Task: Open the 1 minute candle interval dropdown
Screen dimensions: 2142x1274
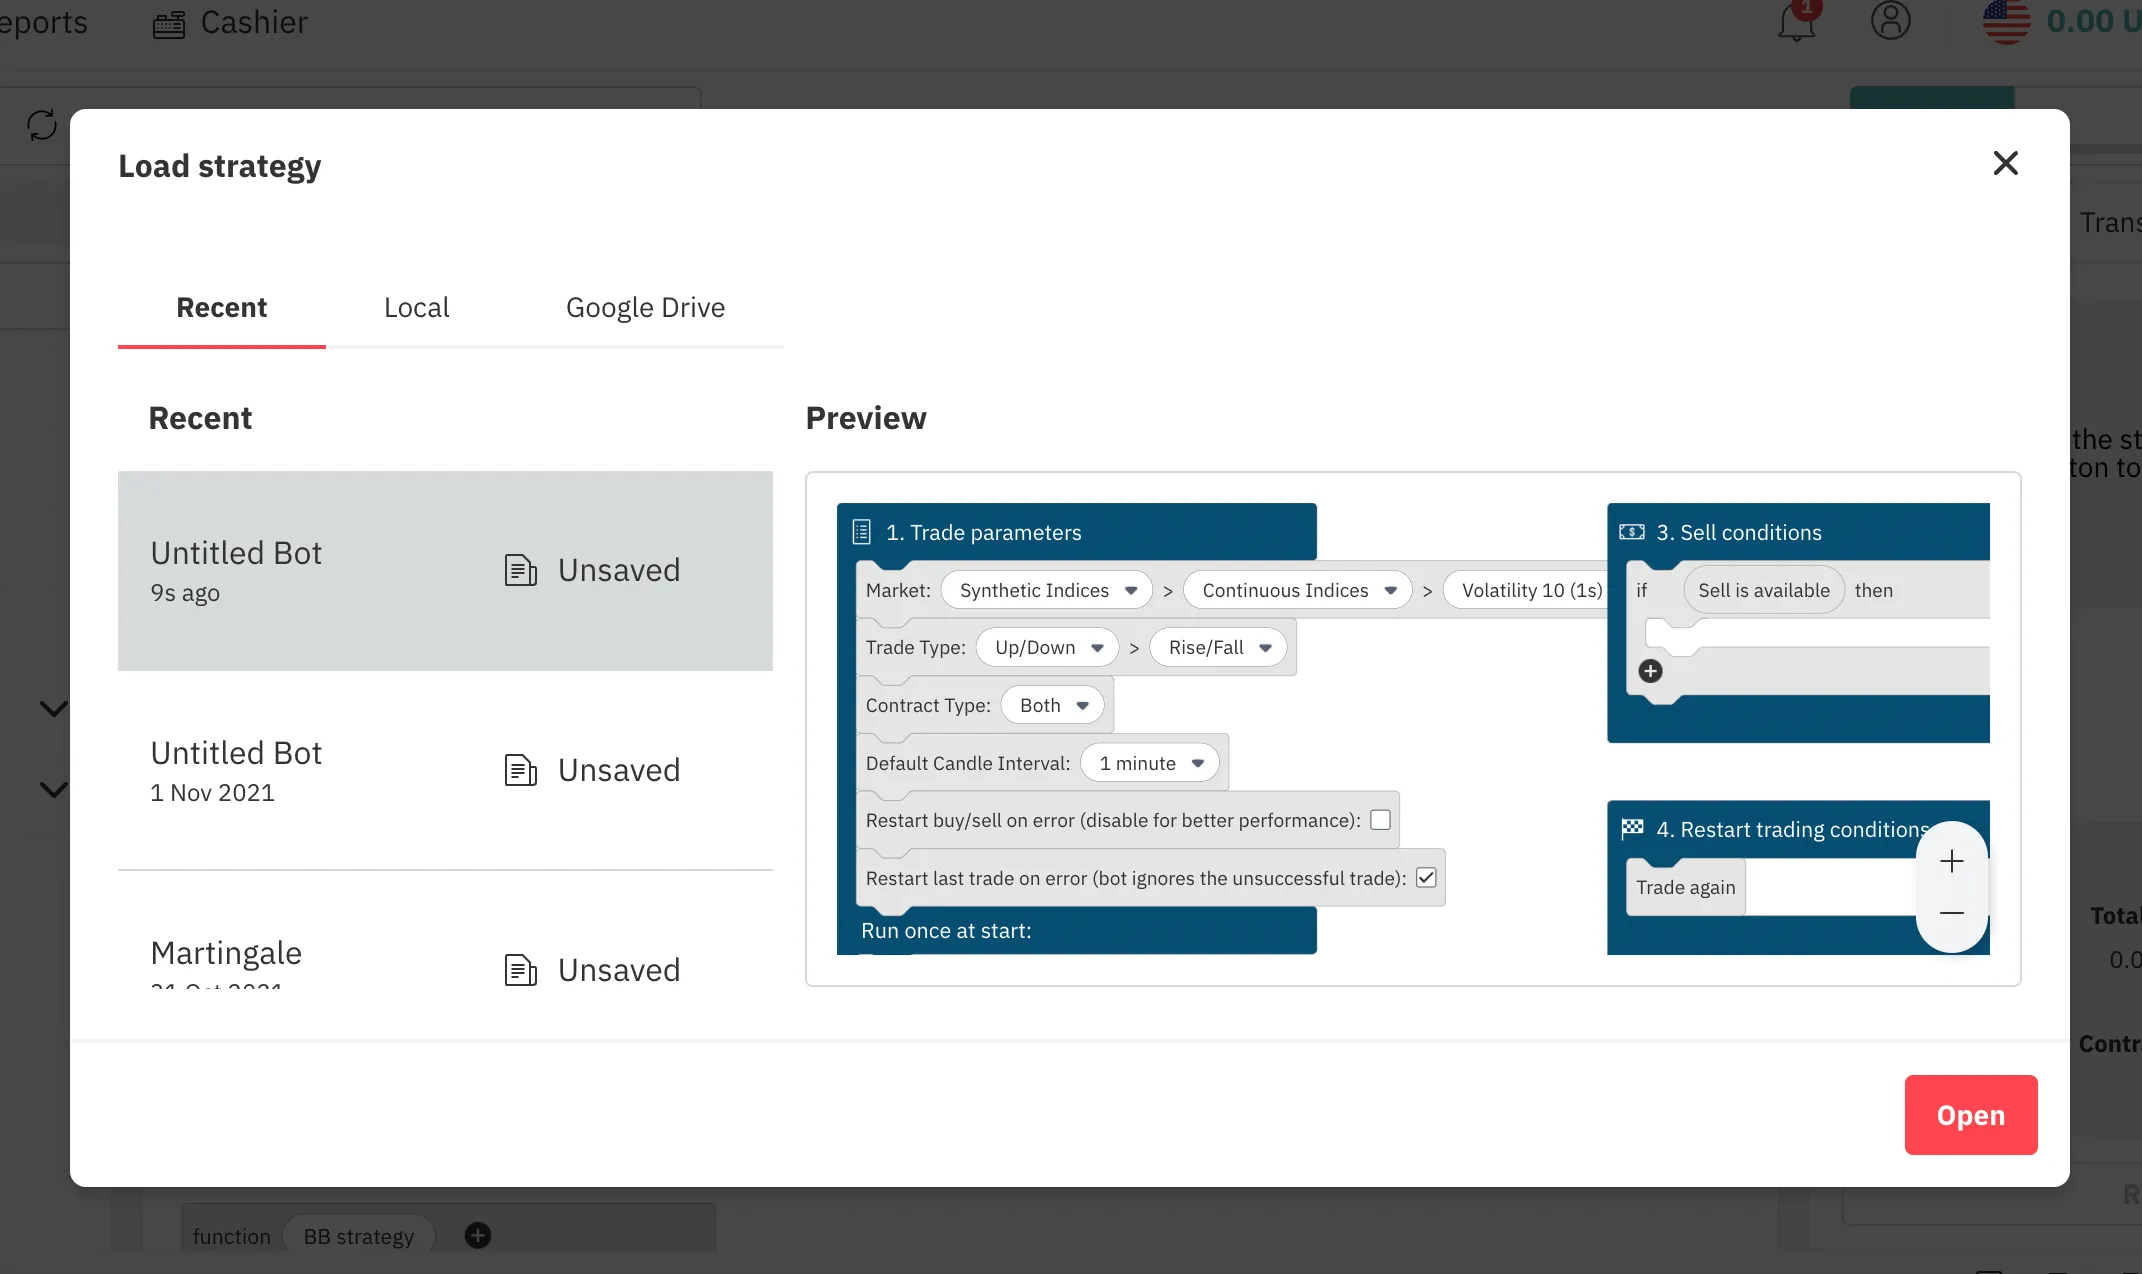Action: (1149, 763)
